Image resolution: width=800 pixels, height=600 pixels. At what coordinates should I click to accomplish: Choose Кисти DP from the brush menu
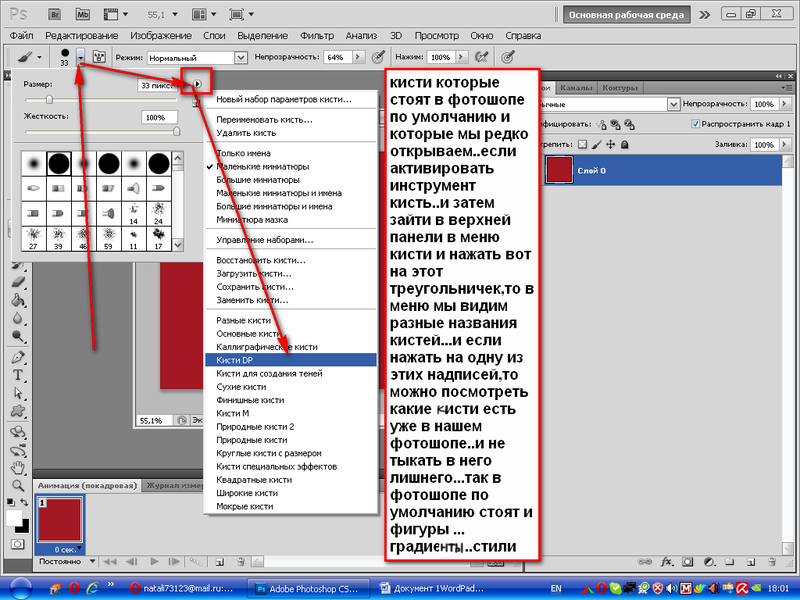pyautogui.click(x=291, y=360)
